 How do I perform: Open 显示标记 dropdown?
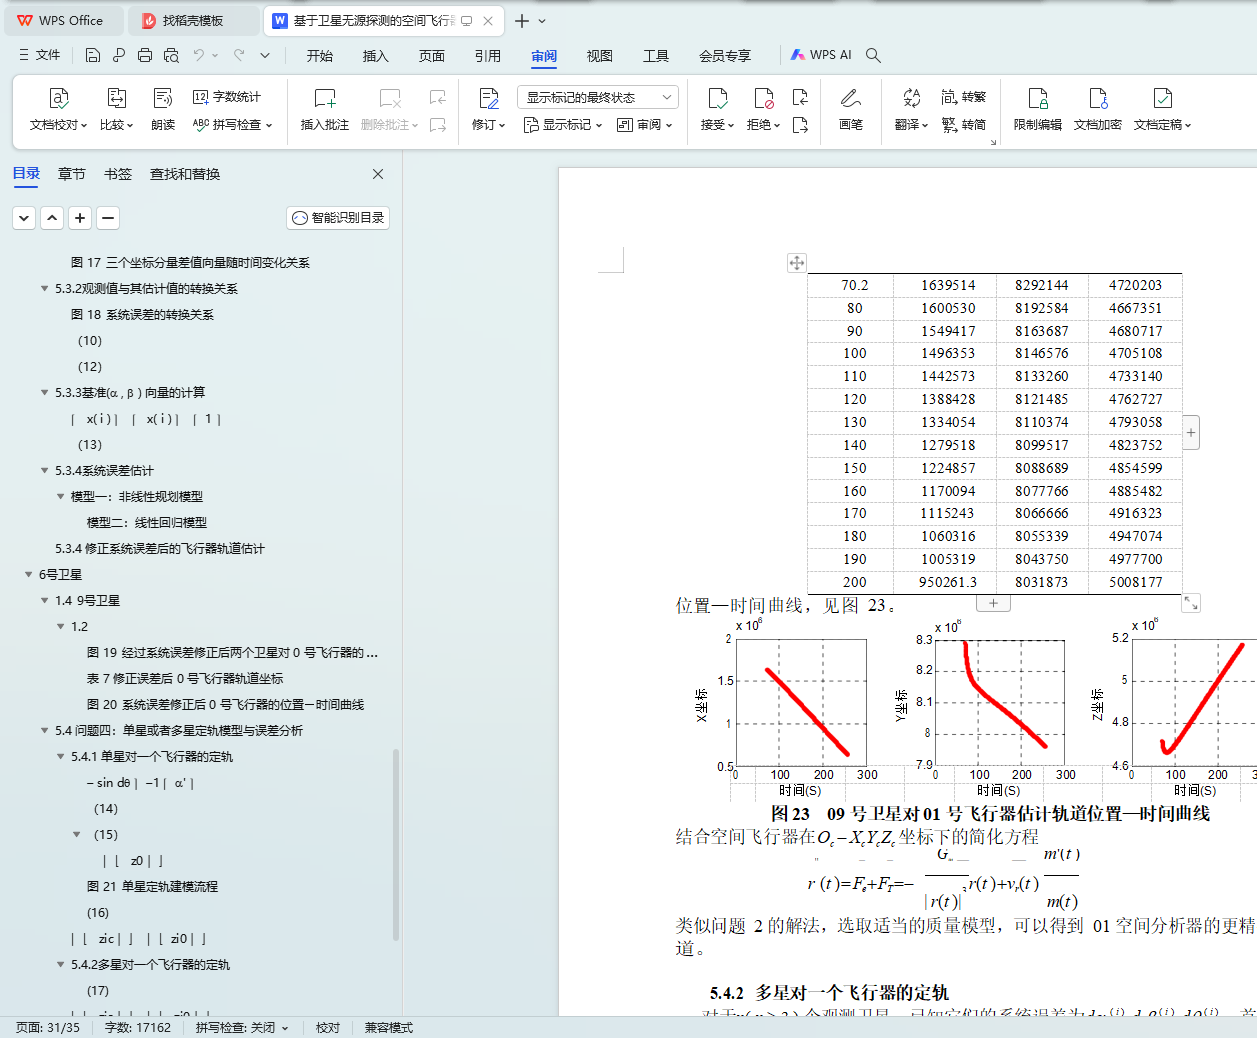pos(564,125)
